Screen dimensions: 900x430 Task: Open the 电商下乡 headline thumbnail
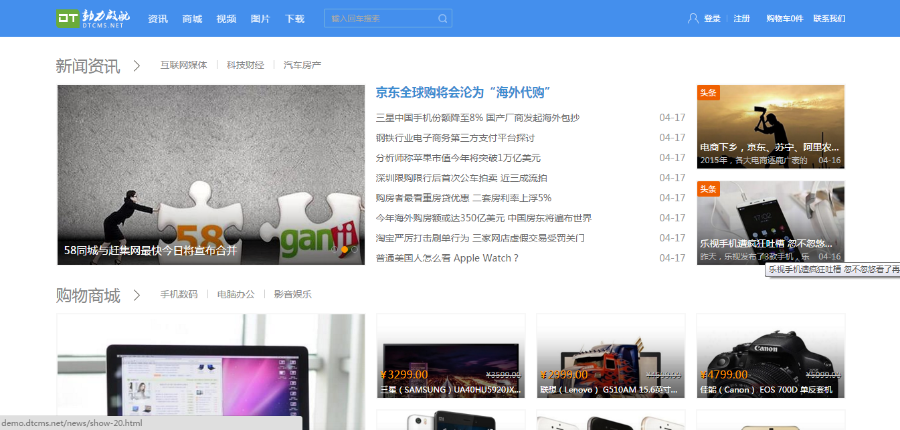770,126
